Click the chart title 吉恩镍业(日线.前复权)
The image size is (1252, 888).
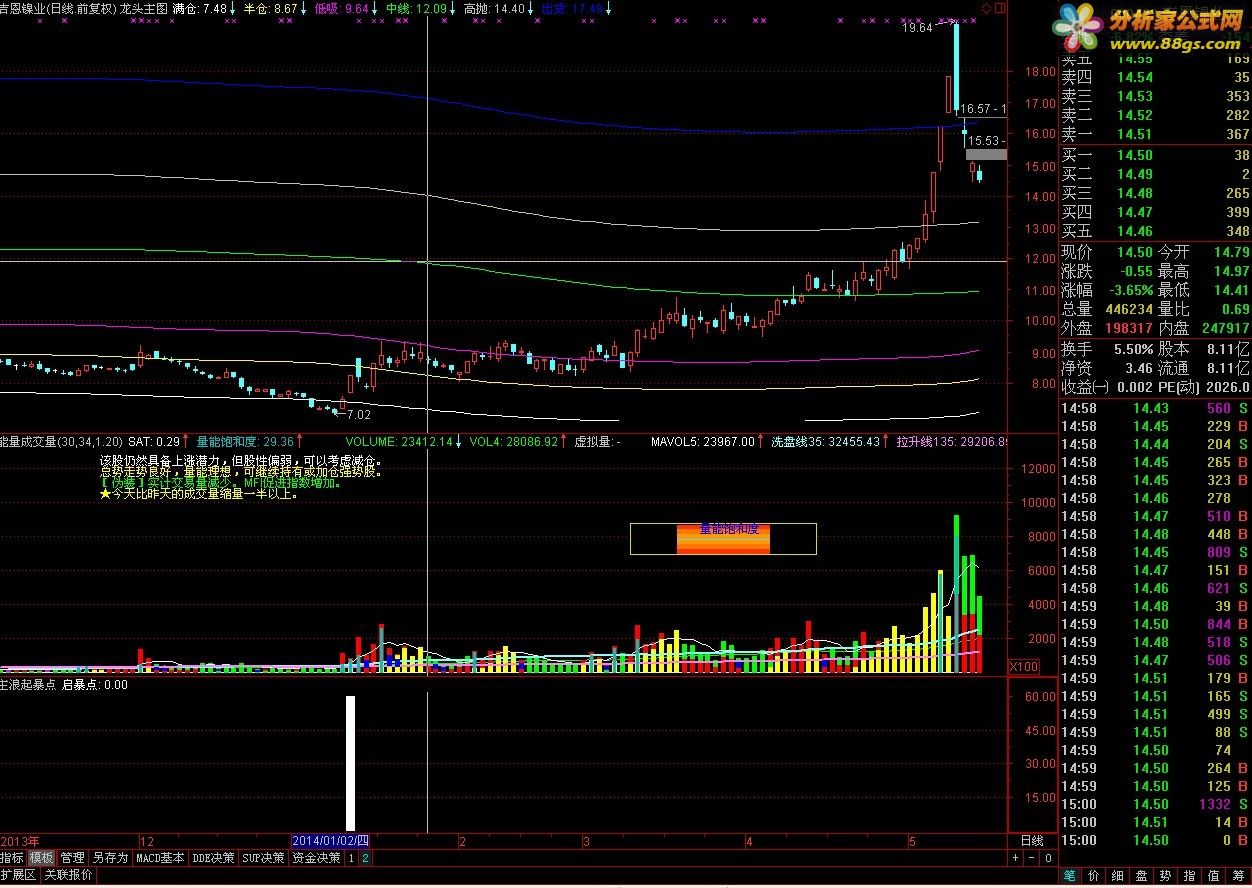coord(57,8)
